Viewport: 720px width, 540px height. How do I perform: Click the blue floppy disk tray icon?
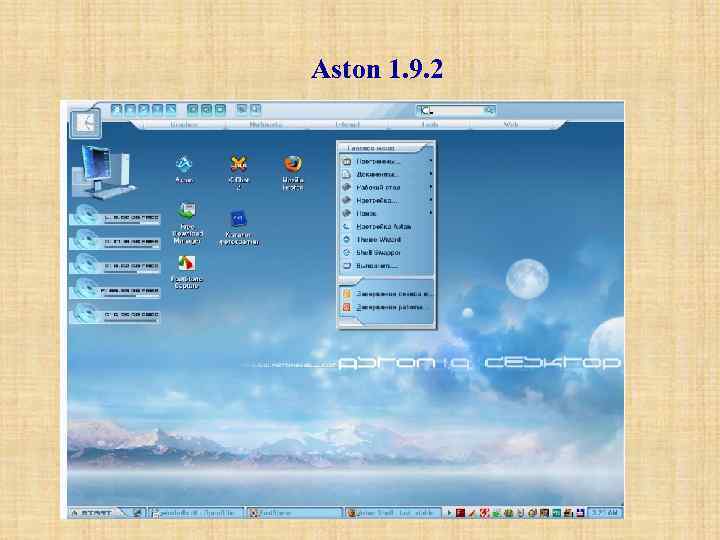click(580, 512)
